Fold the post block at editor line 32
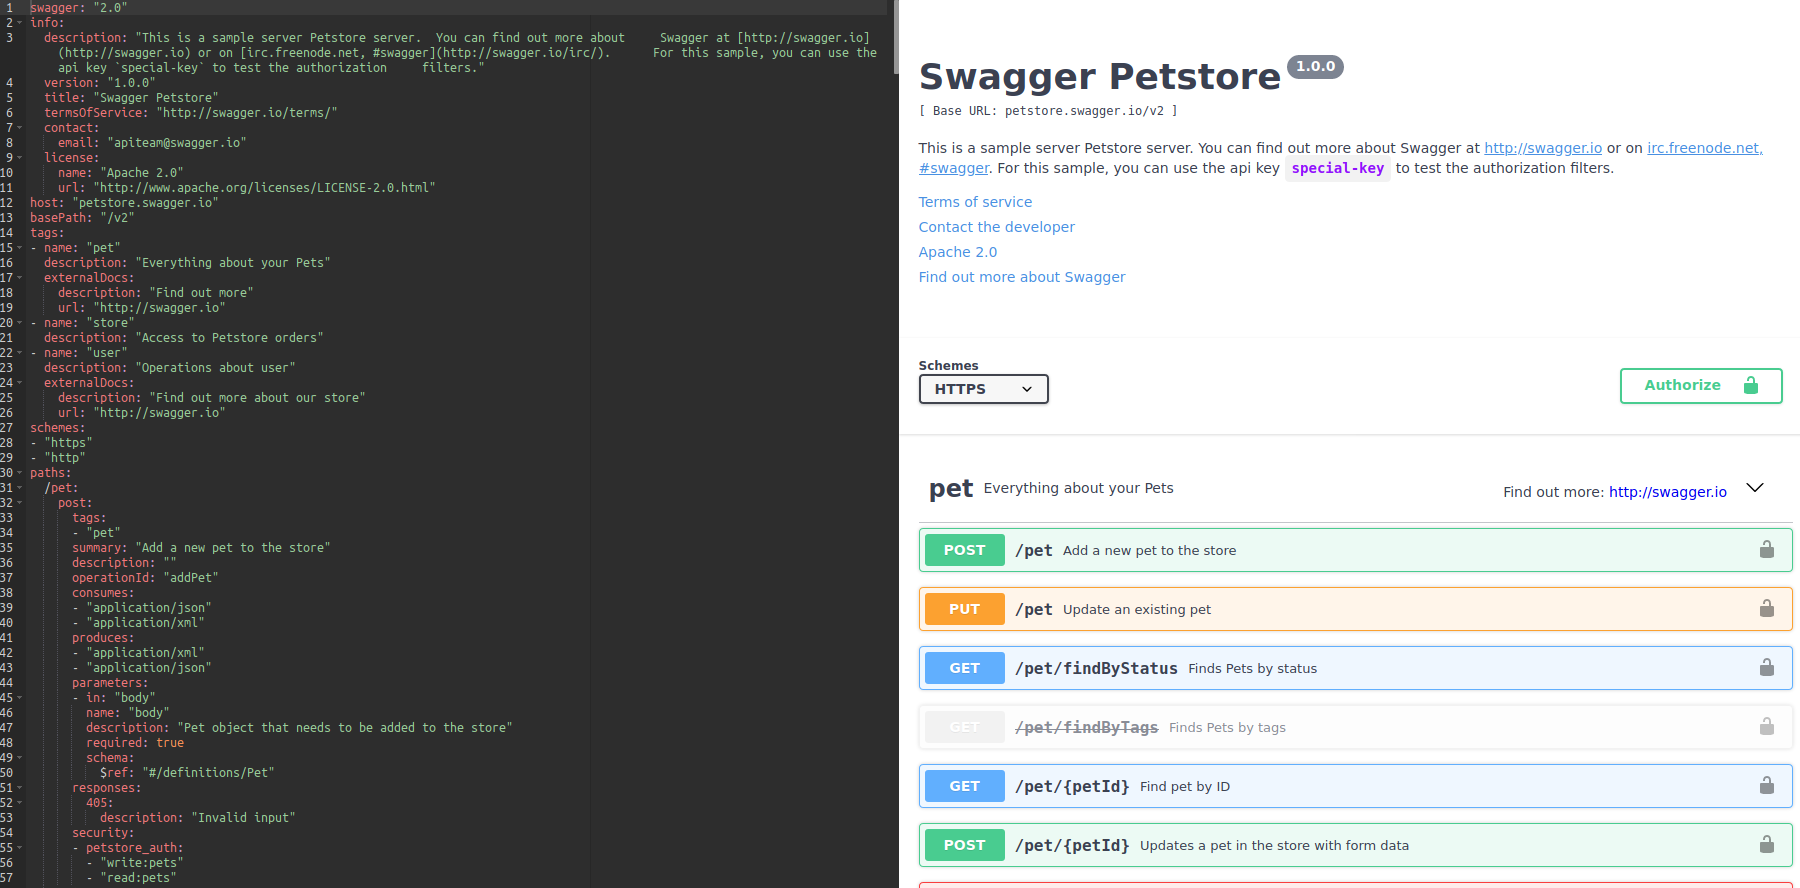Image resolution: width=1800 pixels, height=888 pixels. (20, 503)
